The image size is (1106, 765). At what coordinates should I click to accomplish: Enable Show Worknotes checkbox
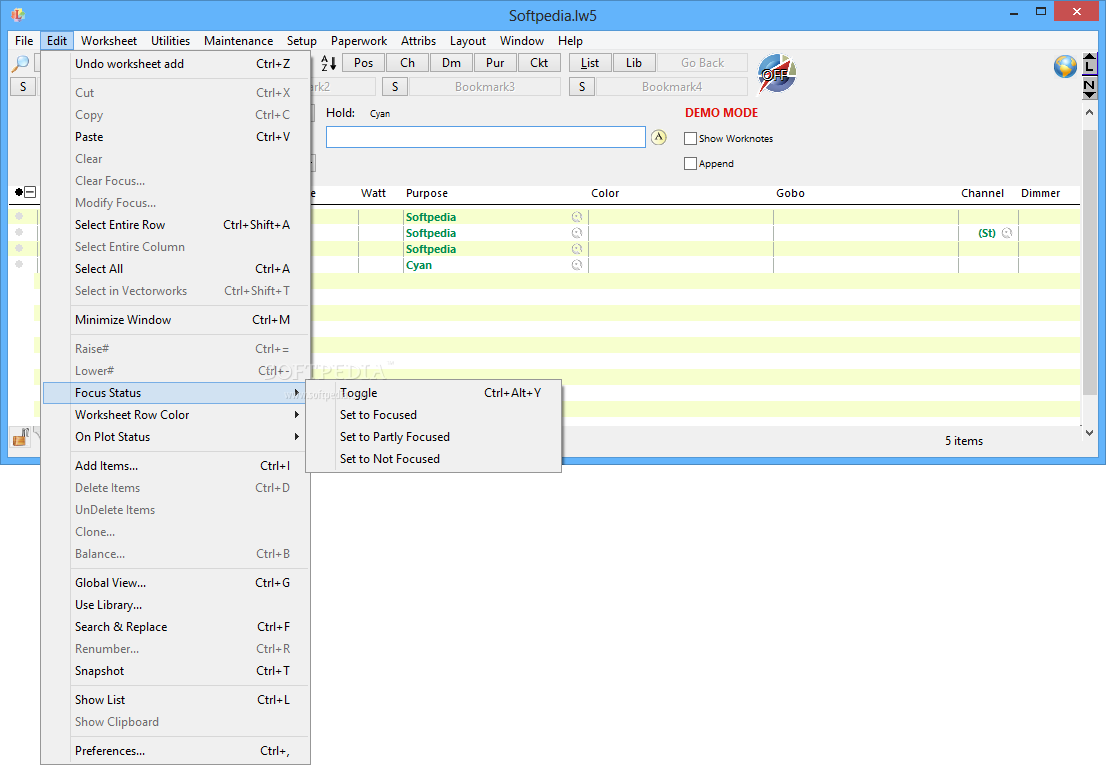click(x=691, y=139)
